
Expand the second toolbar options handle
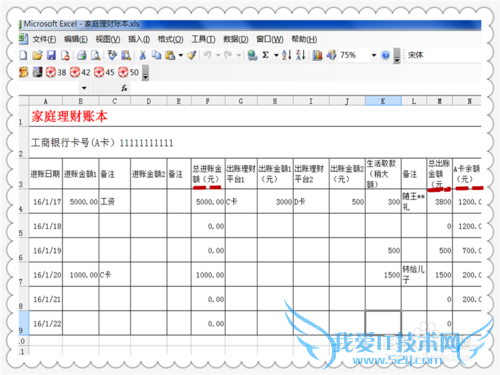146,73
